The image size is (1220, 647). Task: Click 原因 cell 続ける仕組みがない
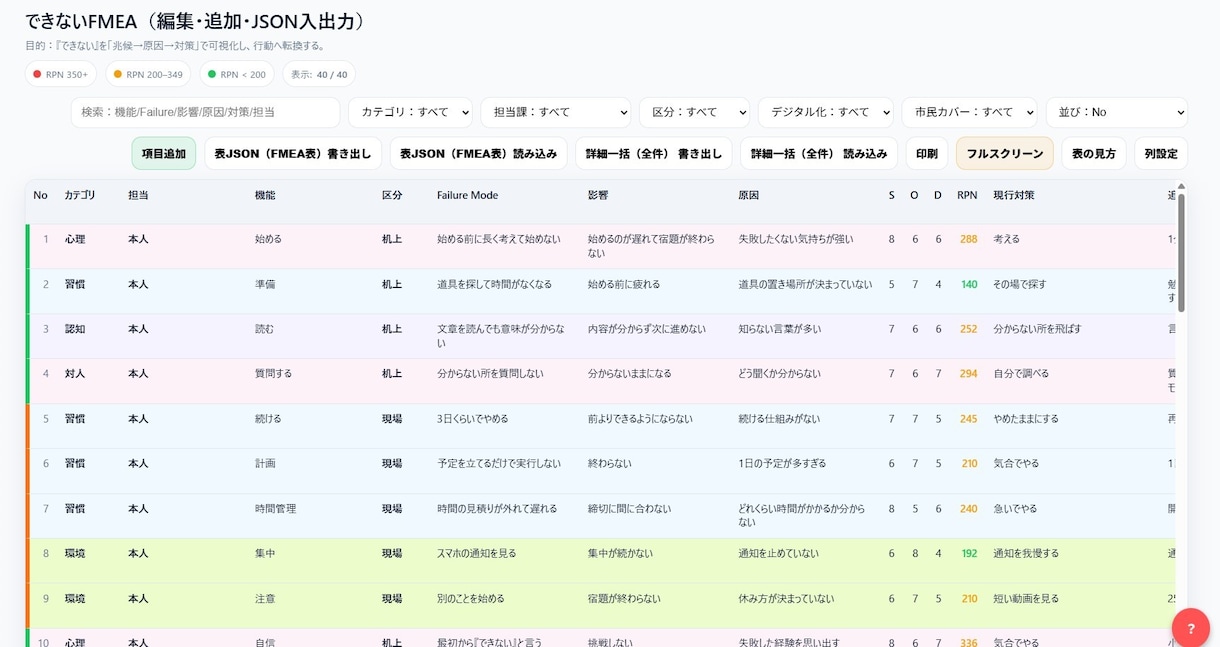pos(779,419)
